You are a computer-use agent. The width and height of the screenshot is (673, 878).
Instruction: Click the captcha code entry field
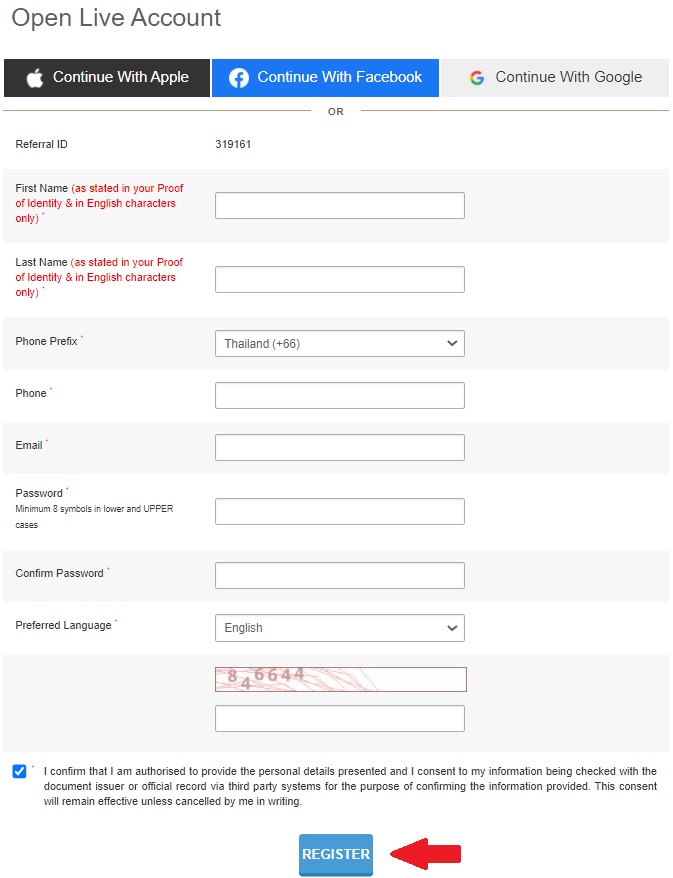click(x=340, y=718)
